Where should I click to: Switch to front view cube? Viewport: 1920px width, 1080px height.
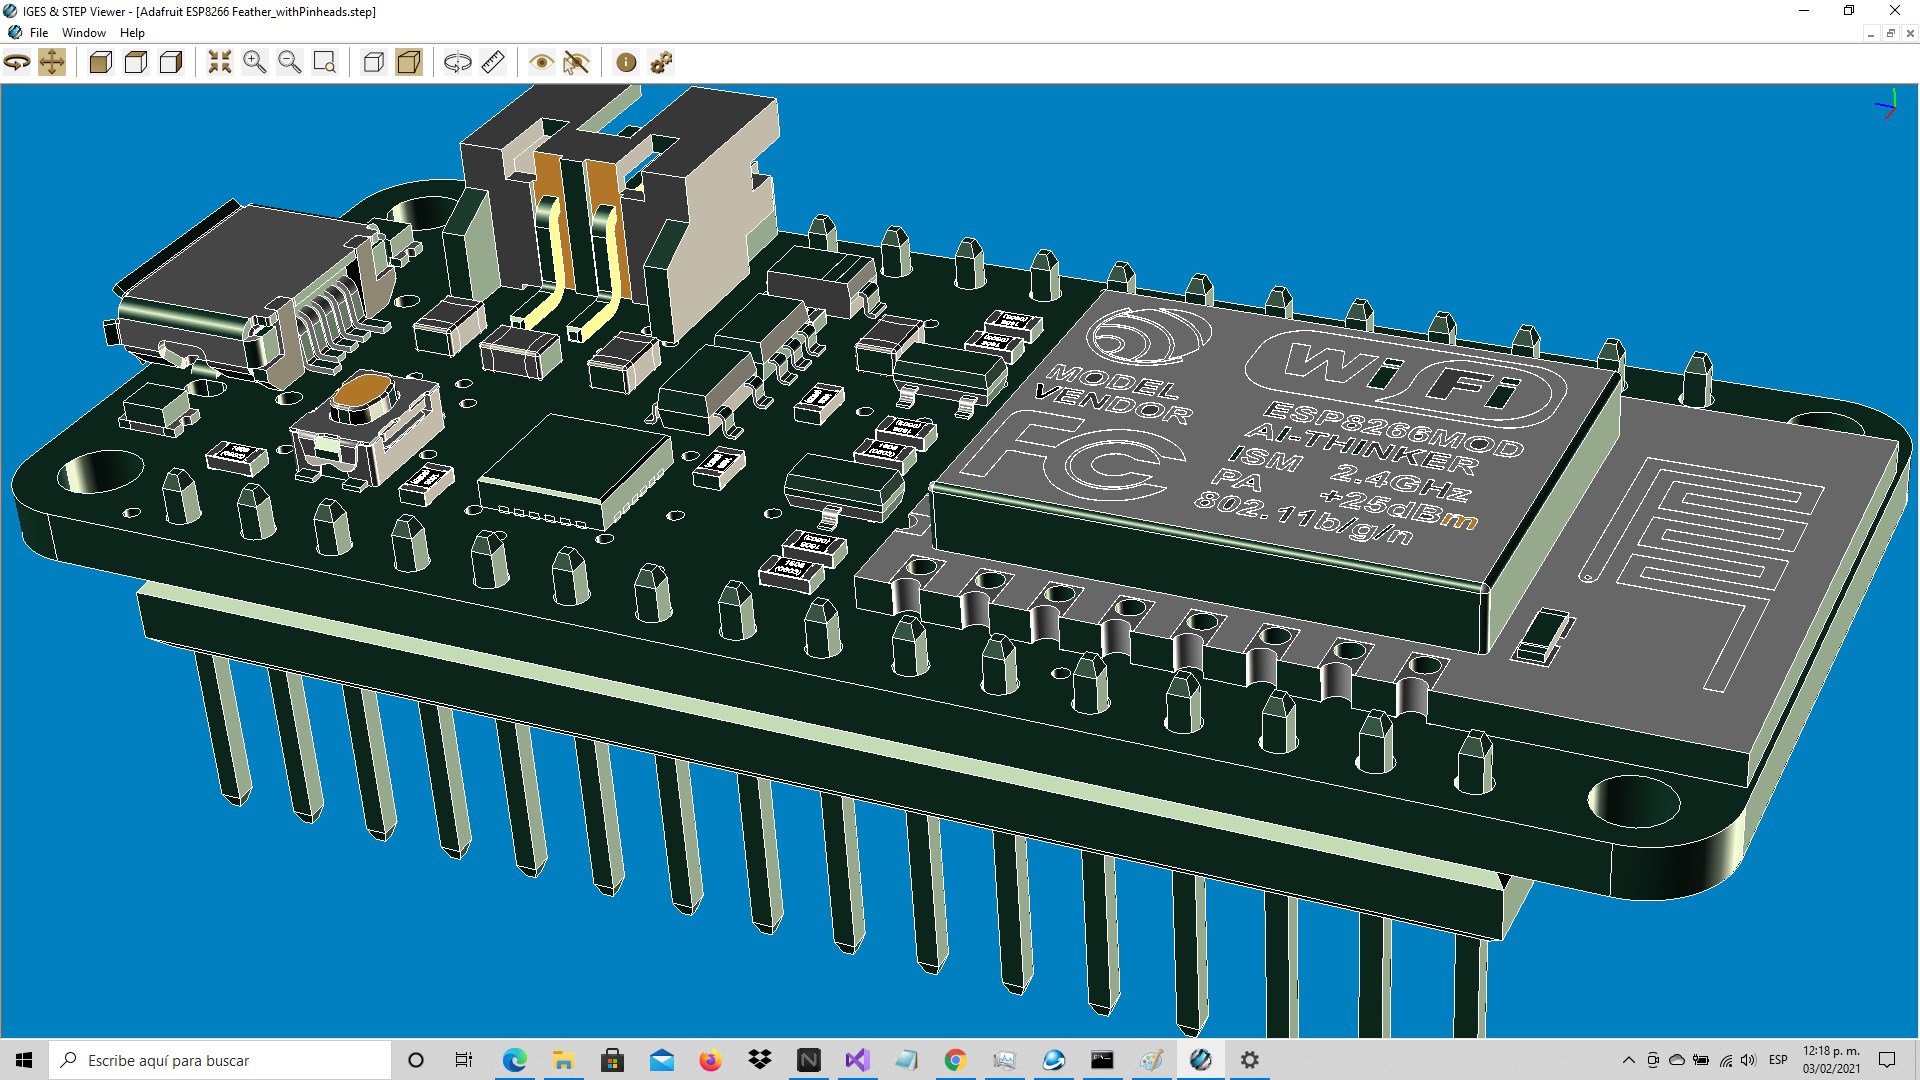[x=100, y=63]
